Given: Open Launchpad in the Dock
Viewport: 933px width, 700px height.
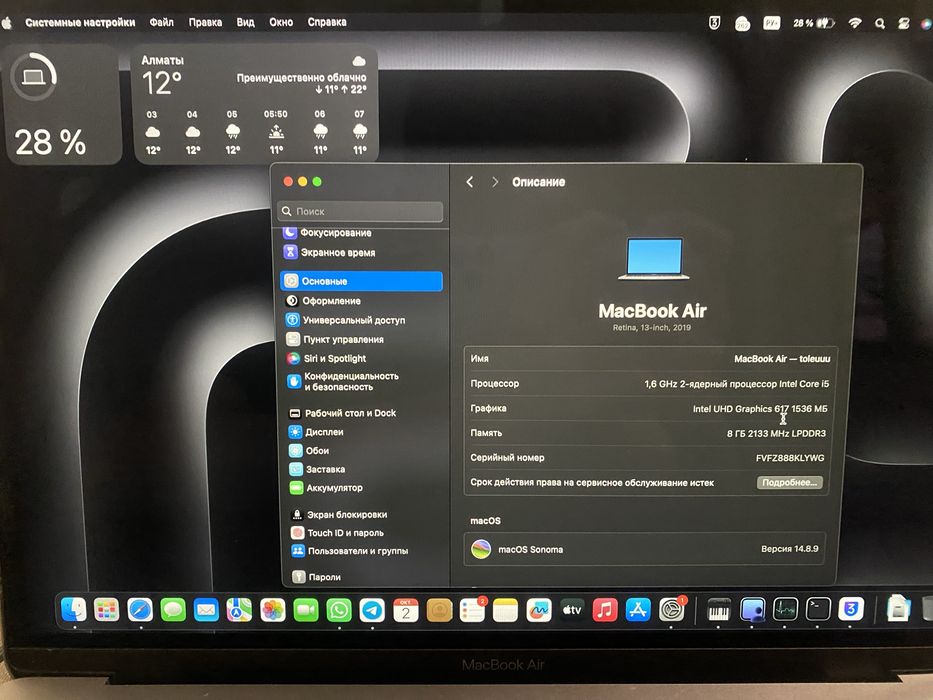Looking at the screenshot, I should 107,610.
